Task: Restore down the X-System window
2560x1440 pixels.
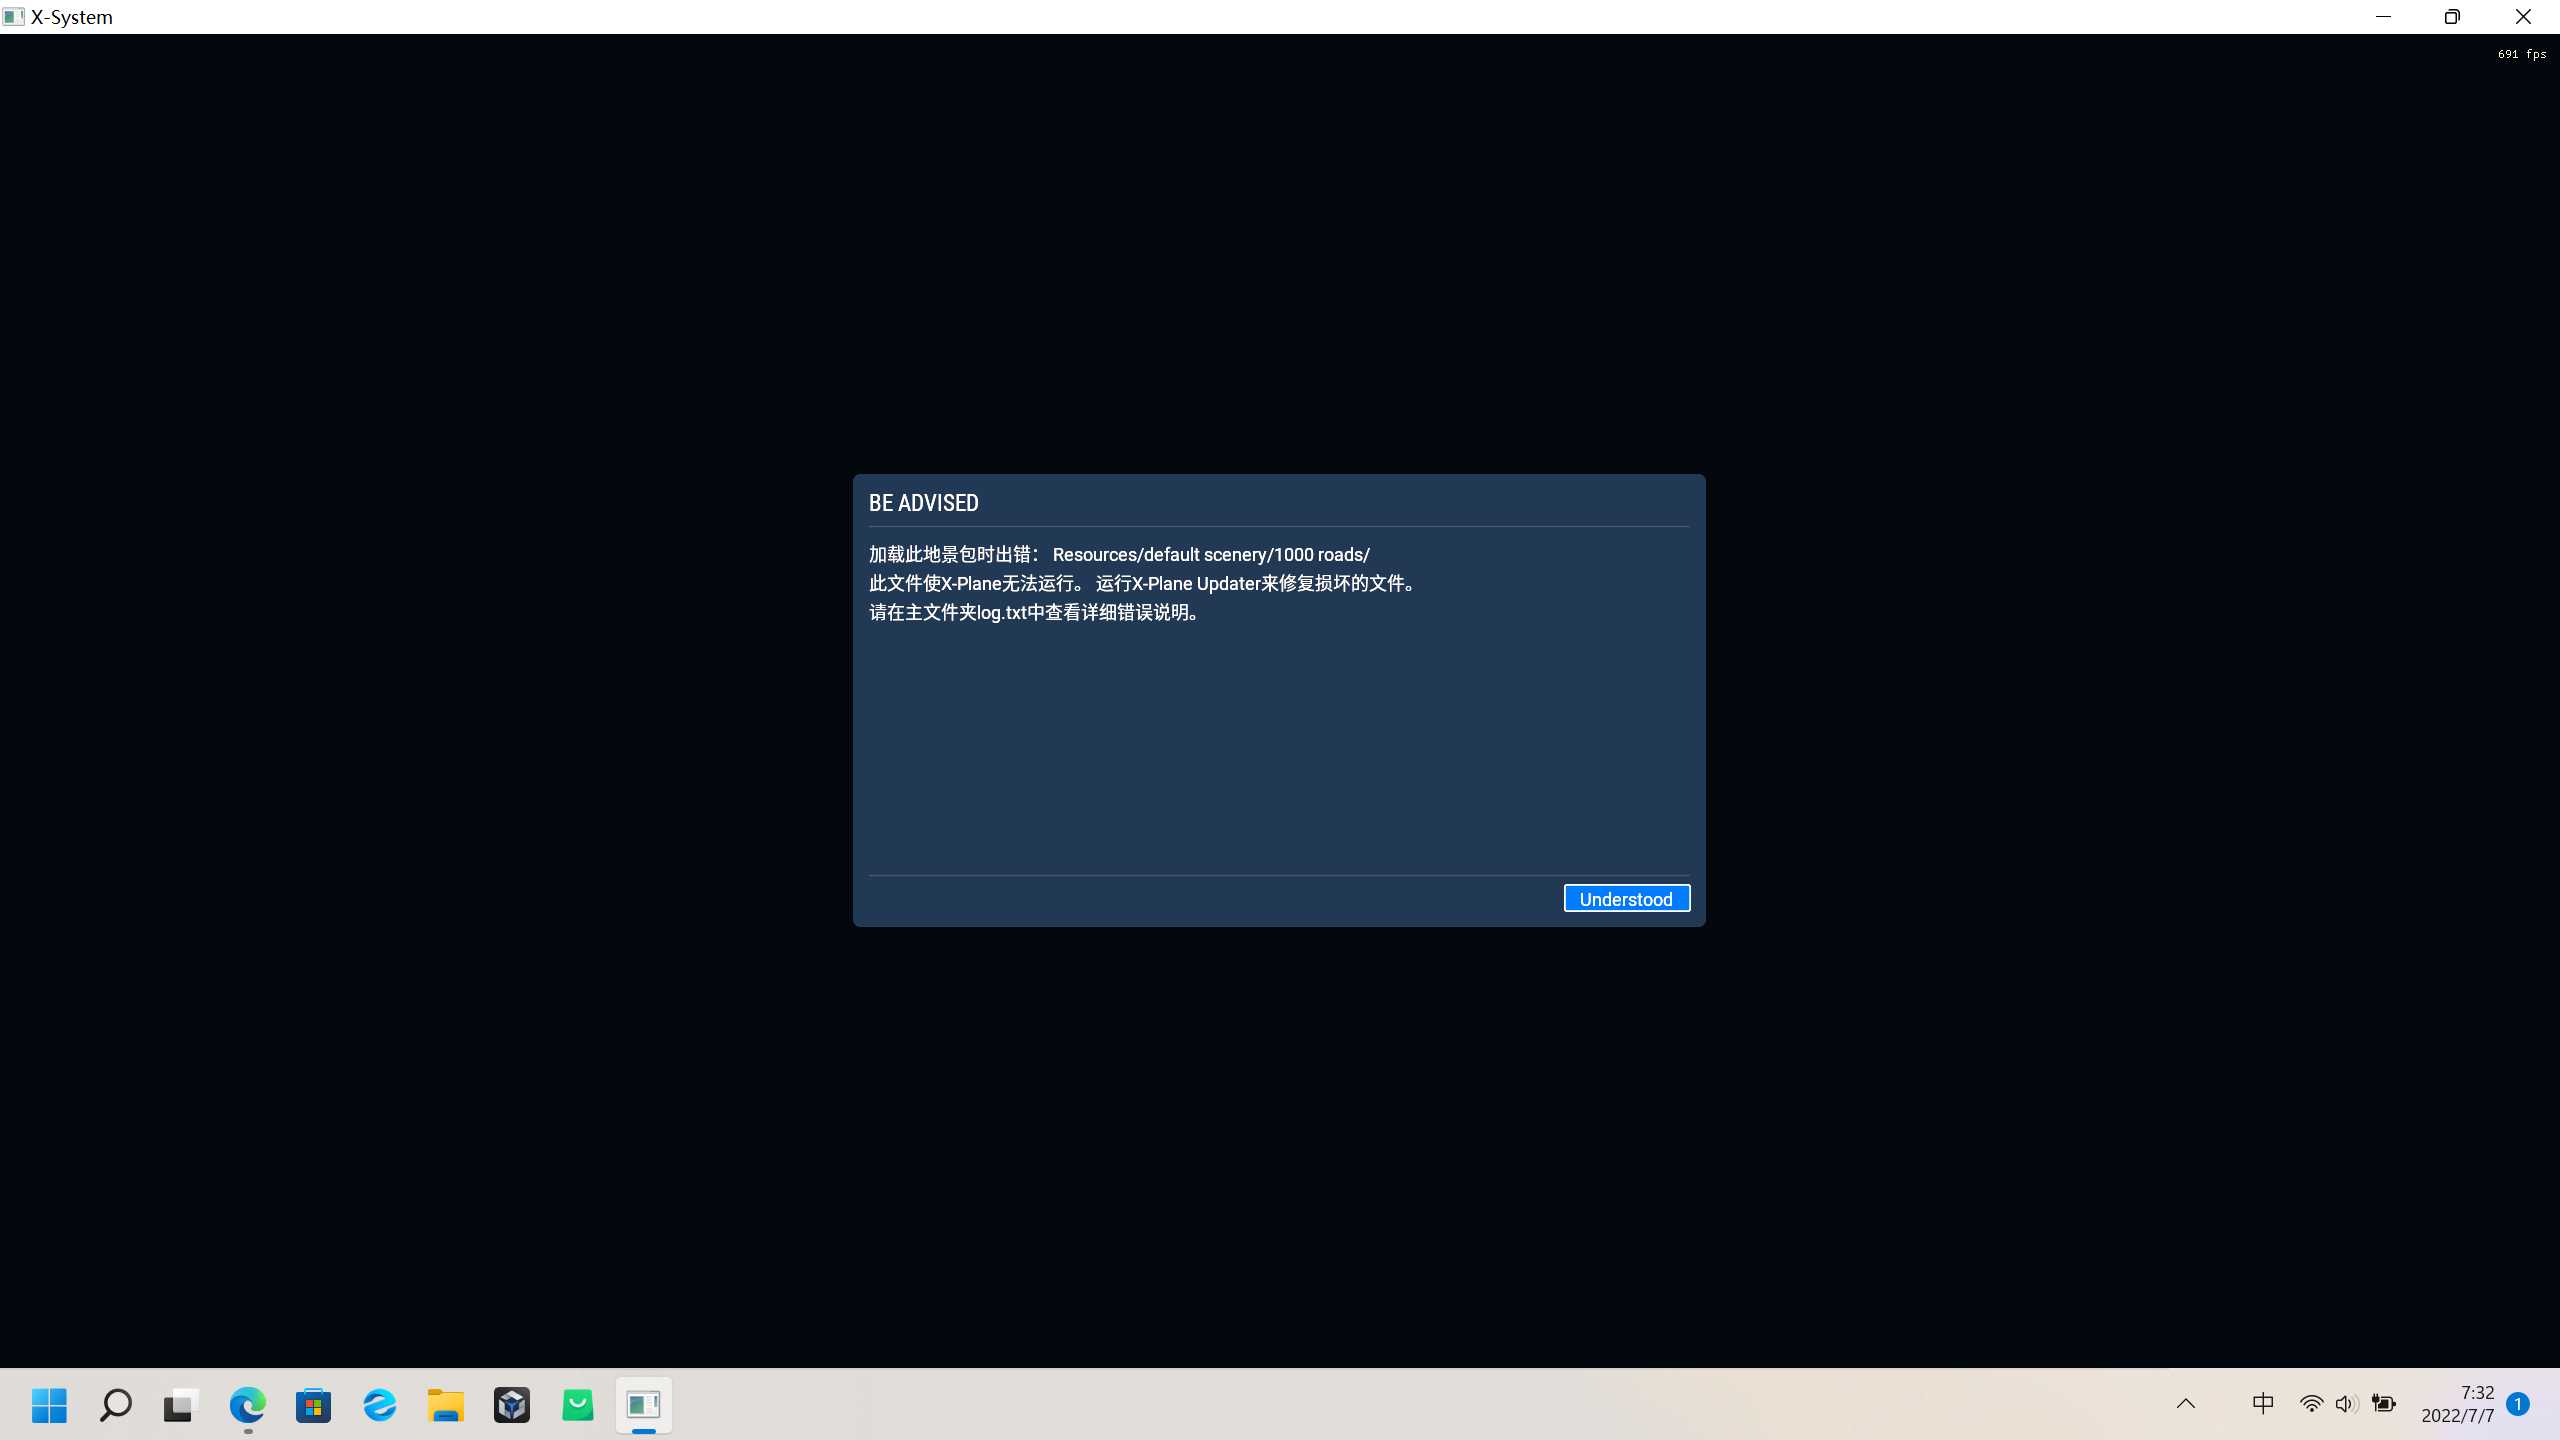Action: tap(2452, 17)
